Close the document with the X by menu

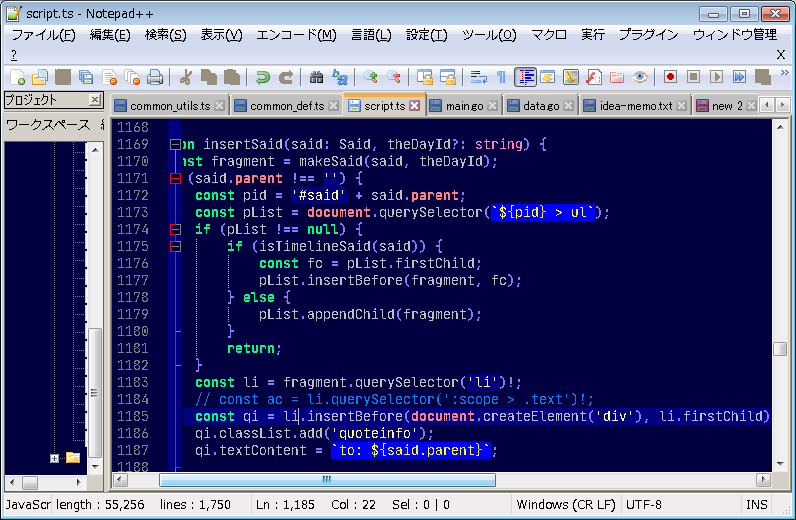click(781, 54)
